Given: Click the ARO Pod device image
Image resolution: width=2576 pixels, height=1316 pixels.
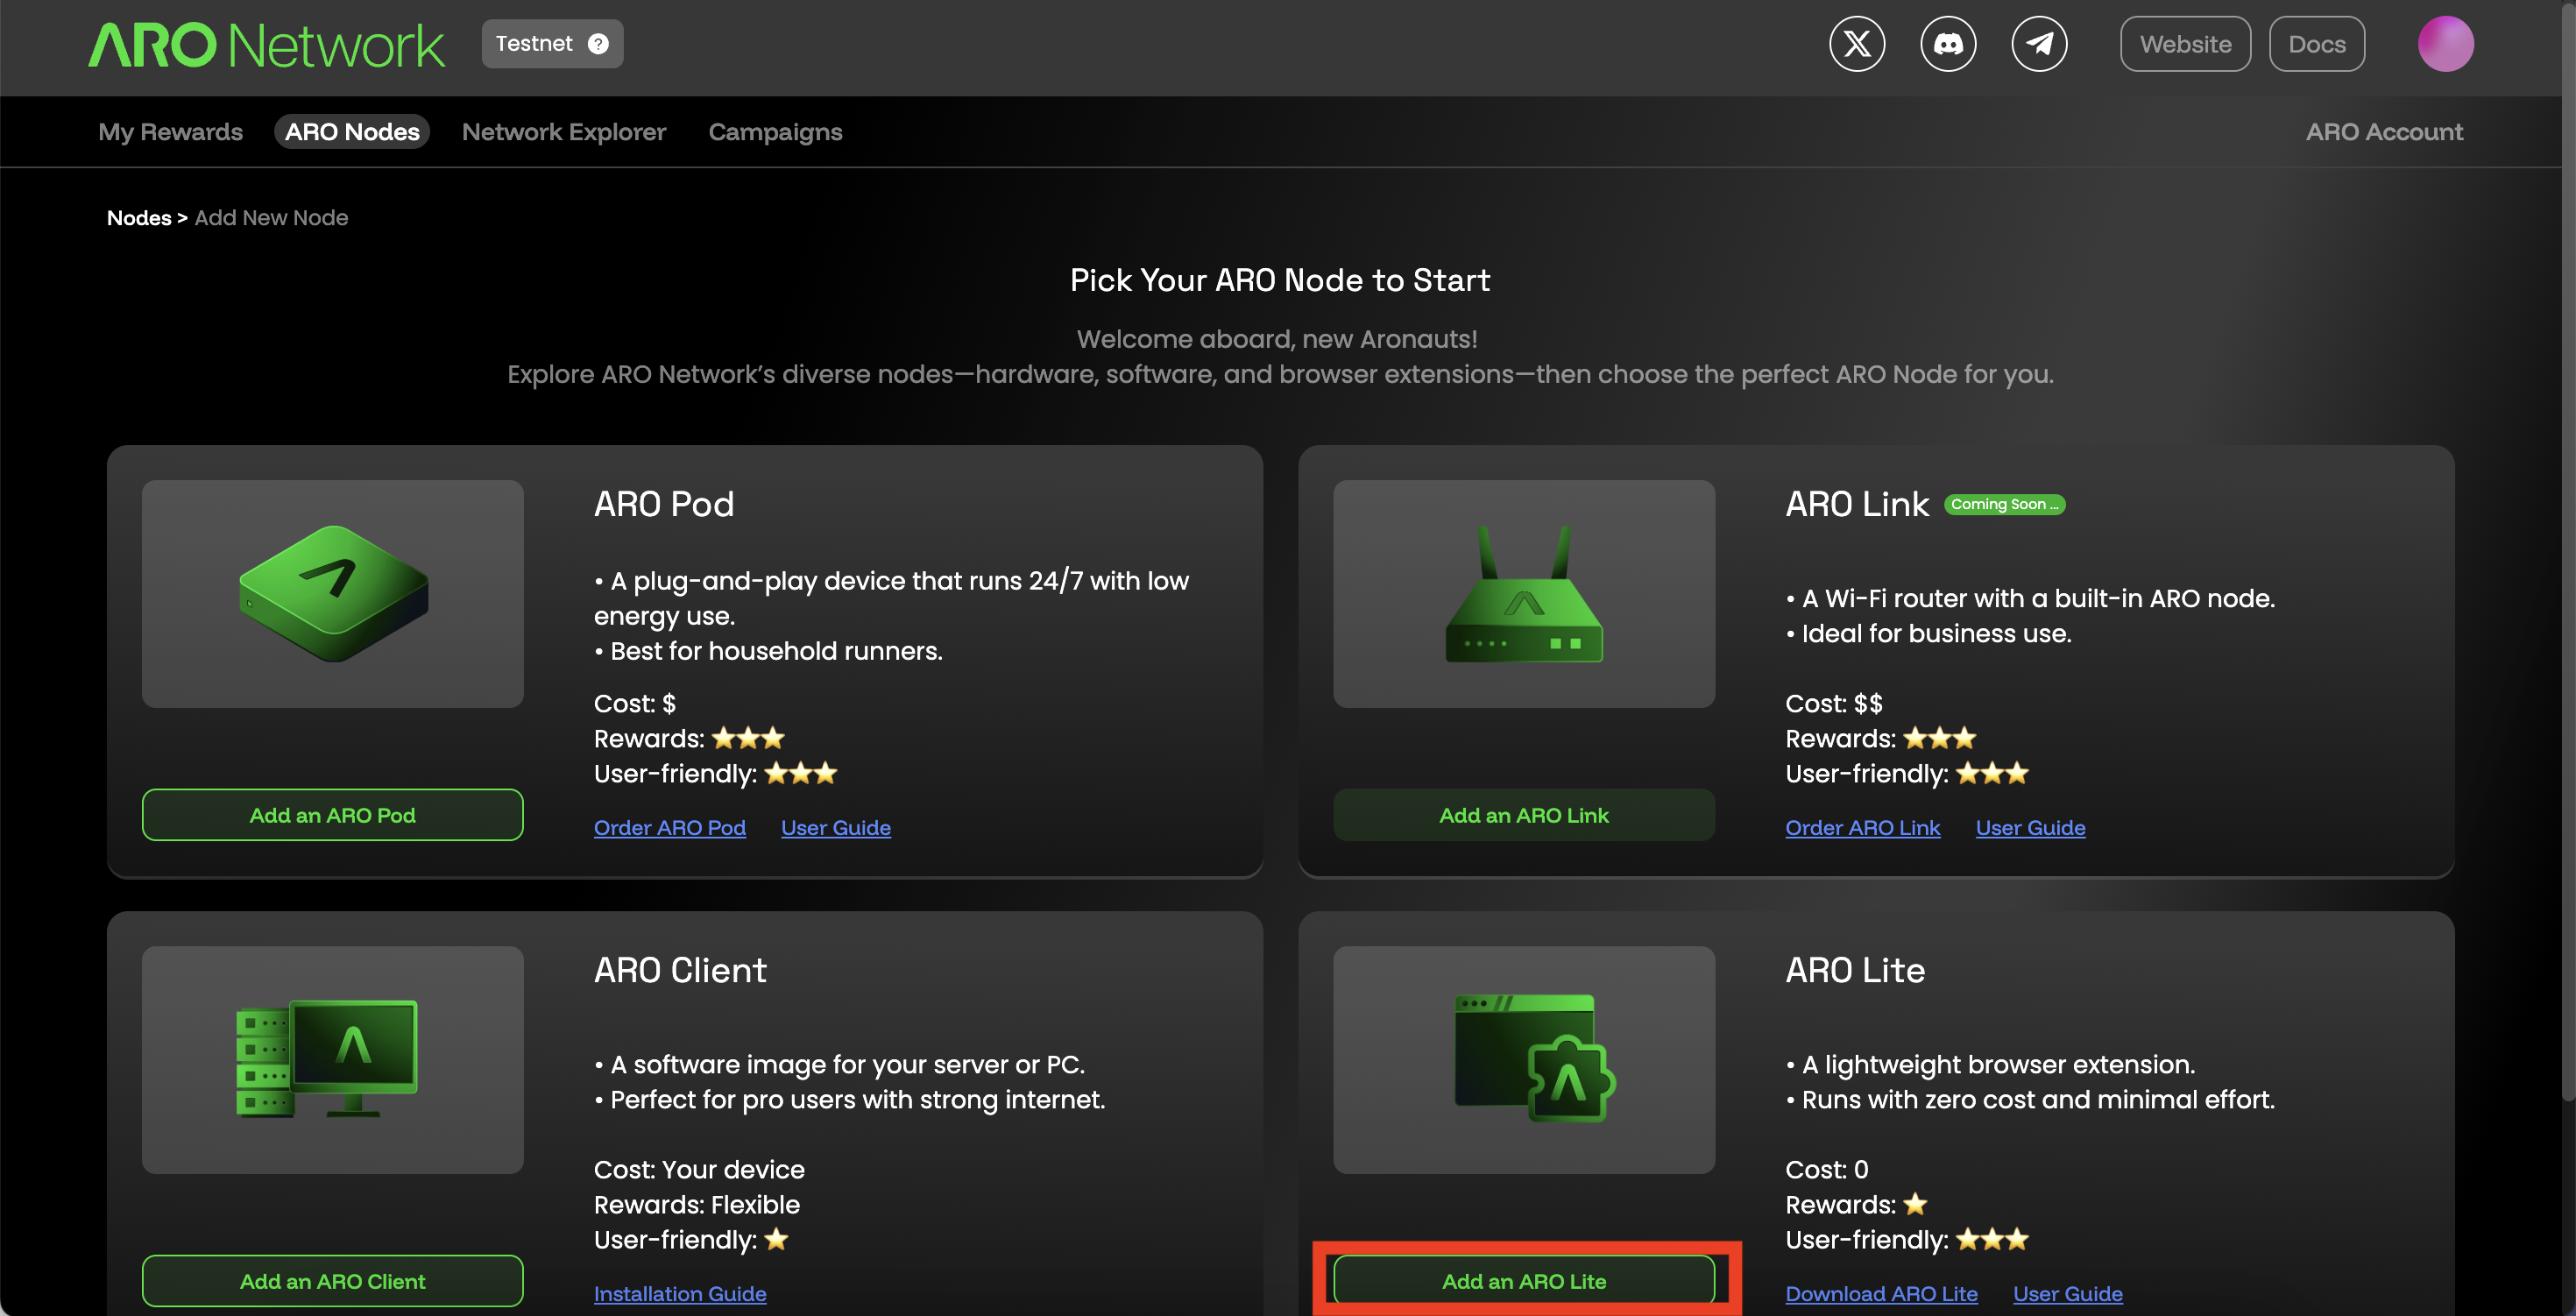Looking at the screenshot, I should click(x=332, y=593).
